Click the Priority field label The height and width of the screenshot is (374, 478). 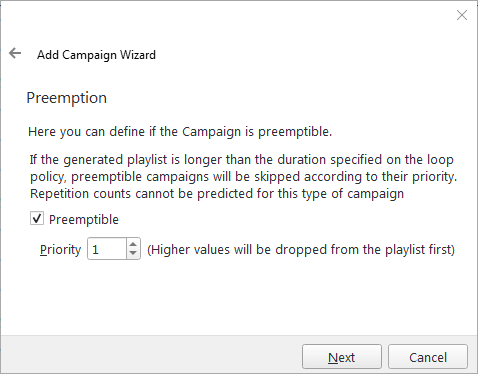60,250
